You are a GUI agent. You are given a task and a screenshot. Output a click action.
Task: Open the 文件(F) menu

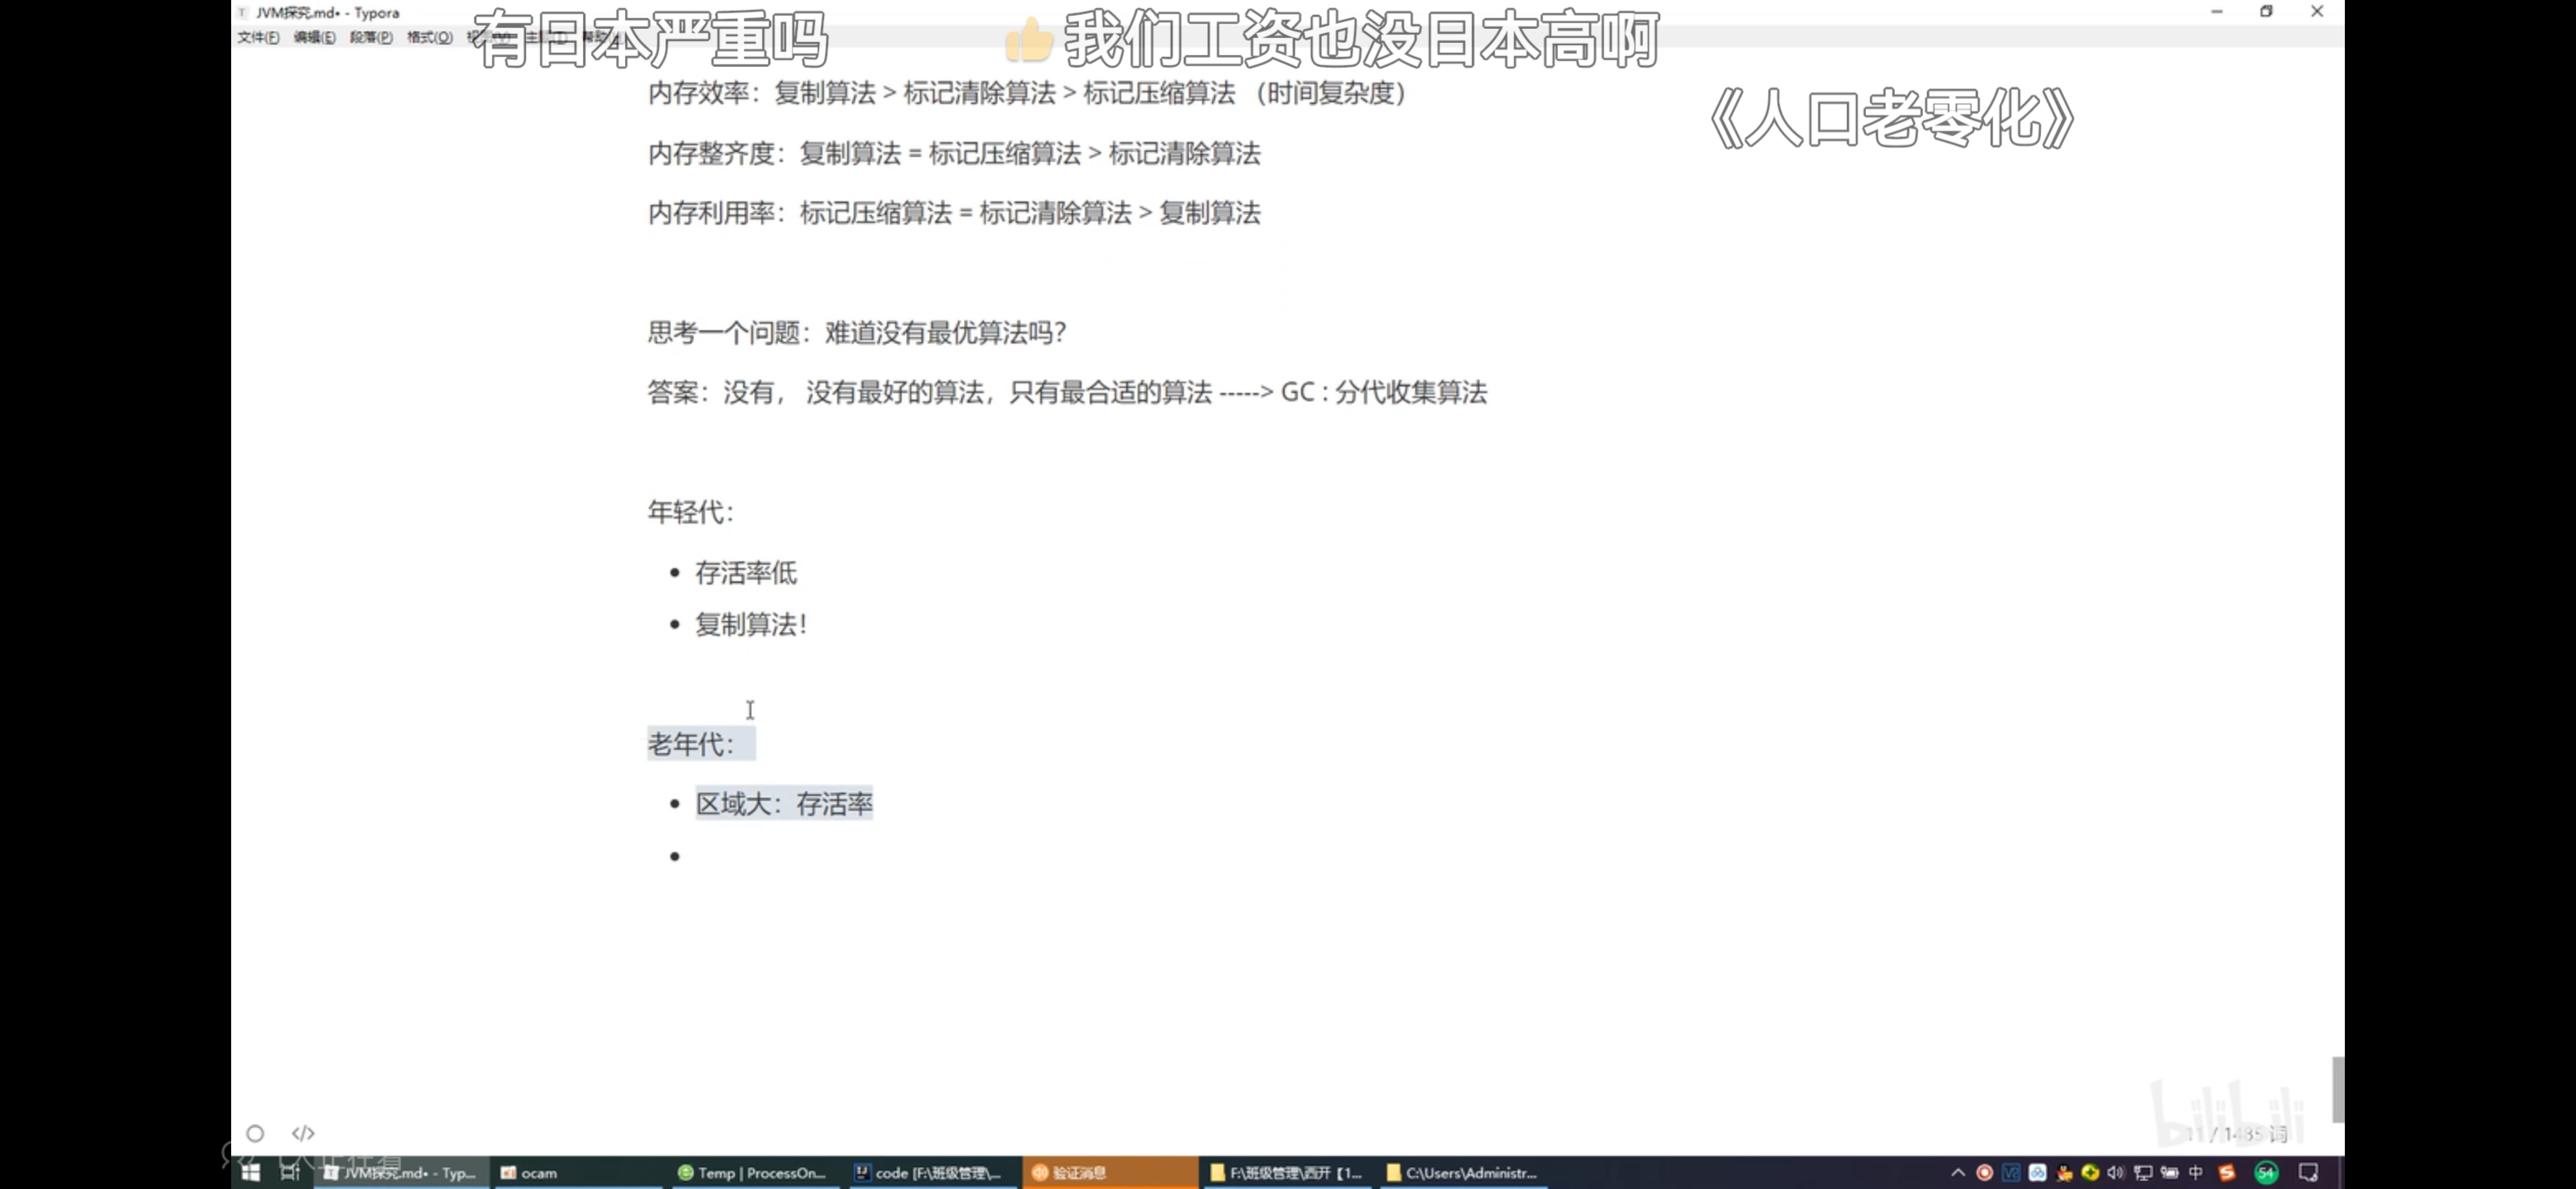pyautogui.click(x=258, y=37)
